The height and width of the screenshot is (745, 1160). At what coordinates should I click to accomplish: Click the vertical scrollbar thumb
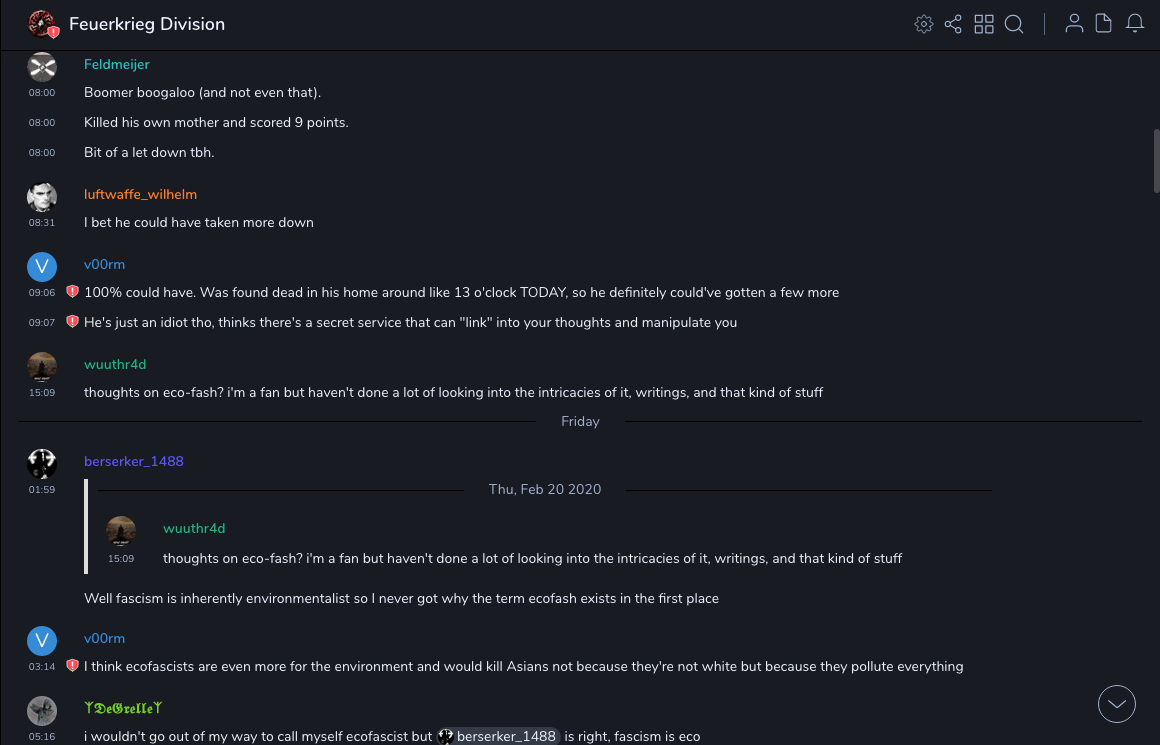click(x=1156, y=160)
